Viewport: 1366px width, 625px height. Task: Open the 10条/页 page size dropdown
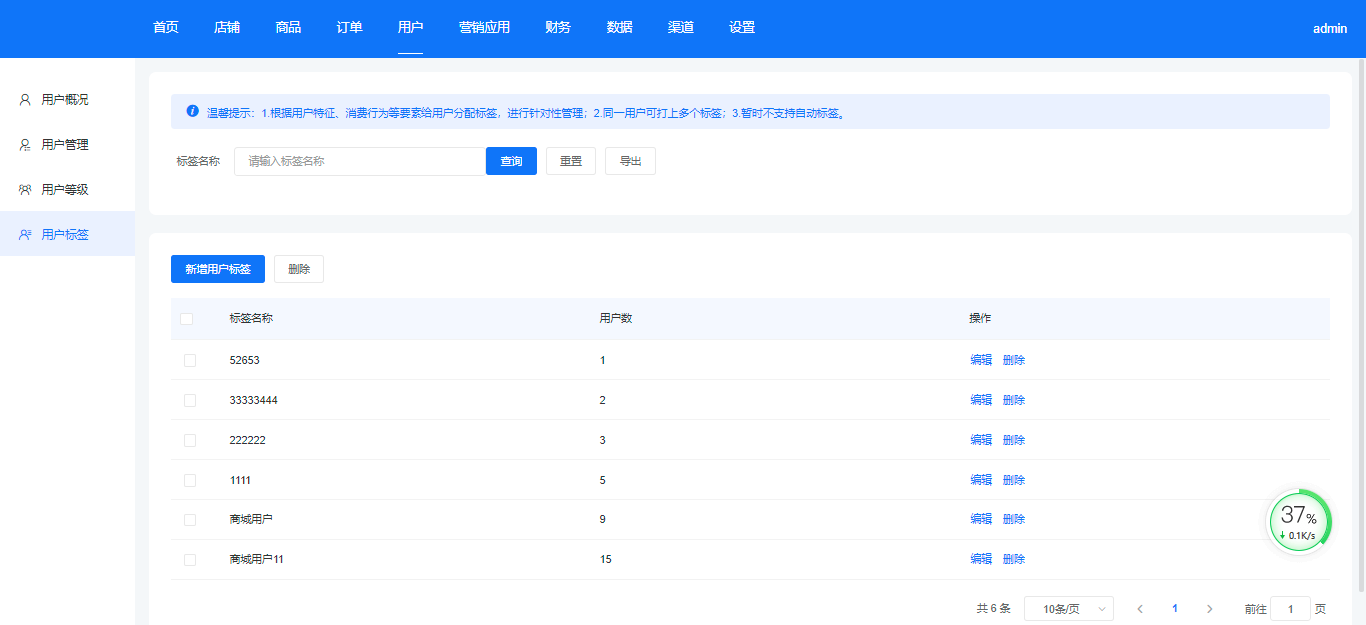(x=1069, y=609)
